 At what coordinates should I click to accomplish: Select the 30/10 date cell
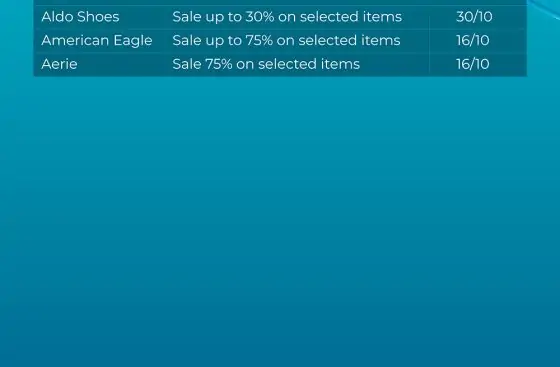coord(474,17)
